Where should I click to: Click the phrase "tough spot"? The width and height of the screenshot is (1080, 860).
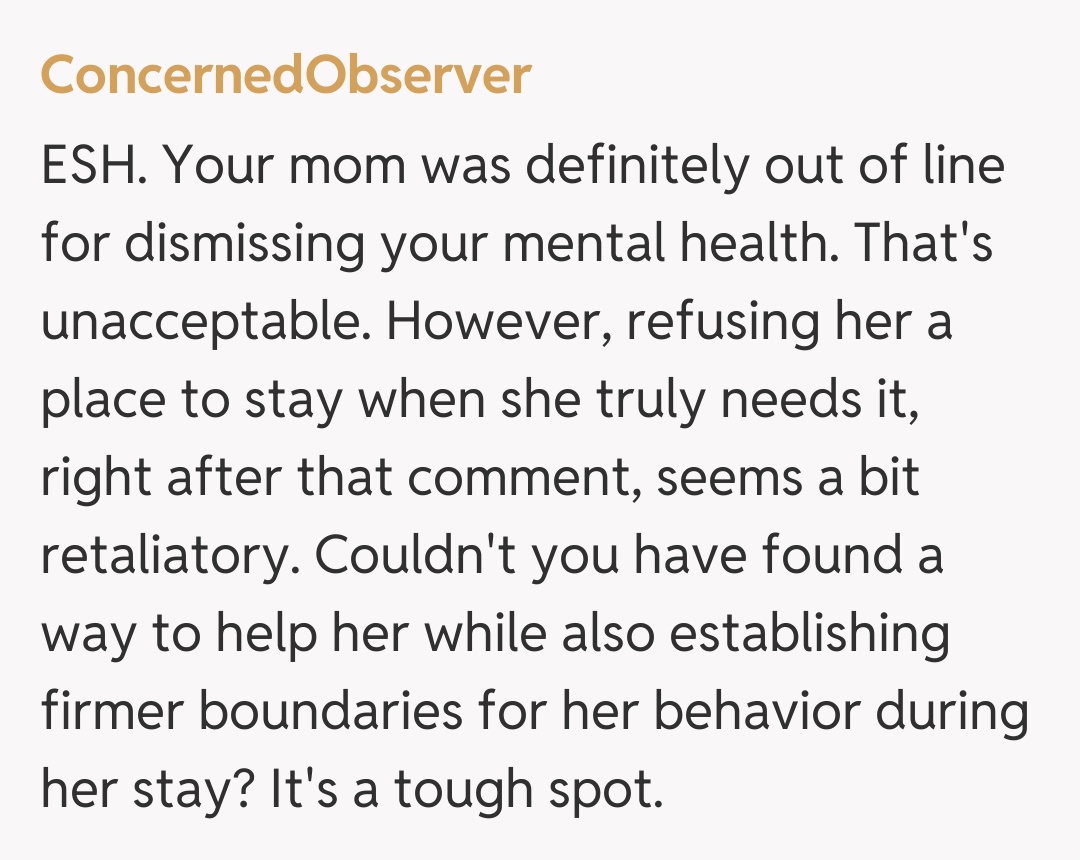(527, 790)
